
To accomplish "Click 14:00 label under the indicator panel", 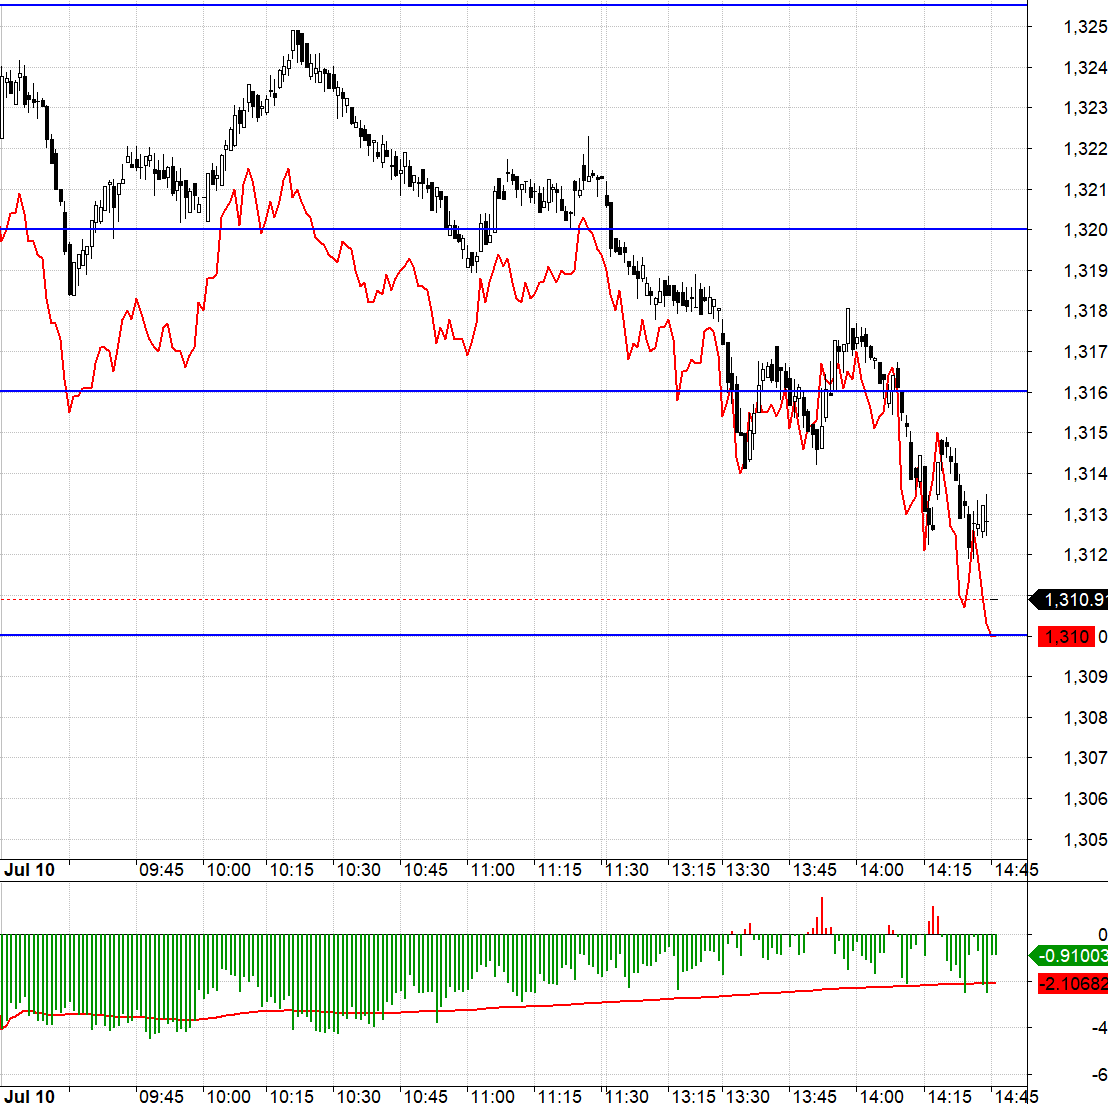I will (x=881, y=1097).
